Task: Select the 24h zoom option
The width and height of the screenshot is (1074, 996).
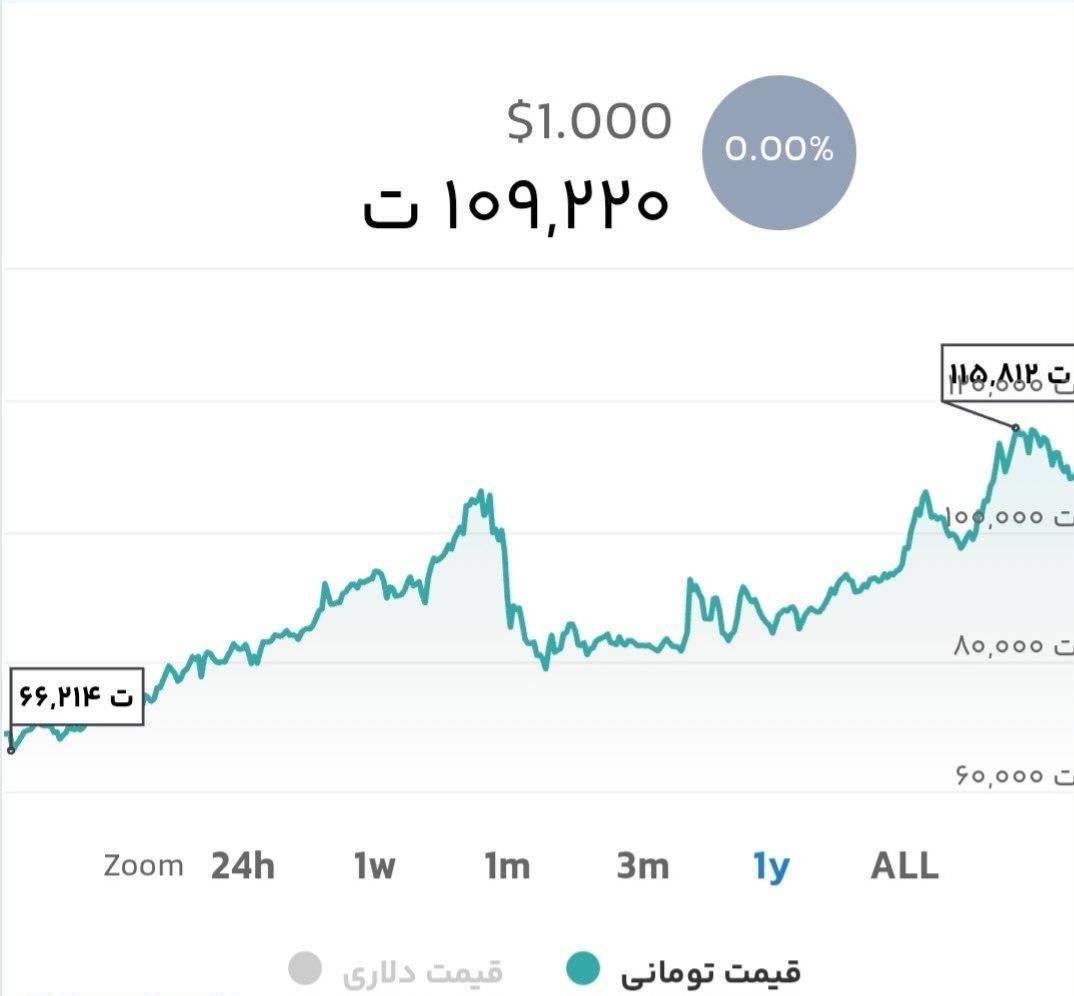Action: tap(243, 866)
